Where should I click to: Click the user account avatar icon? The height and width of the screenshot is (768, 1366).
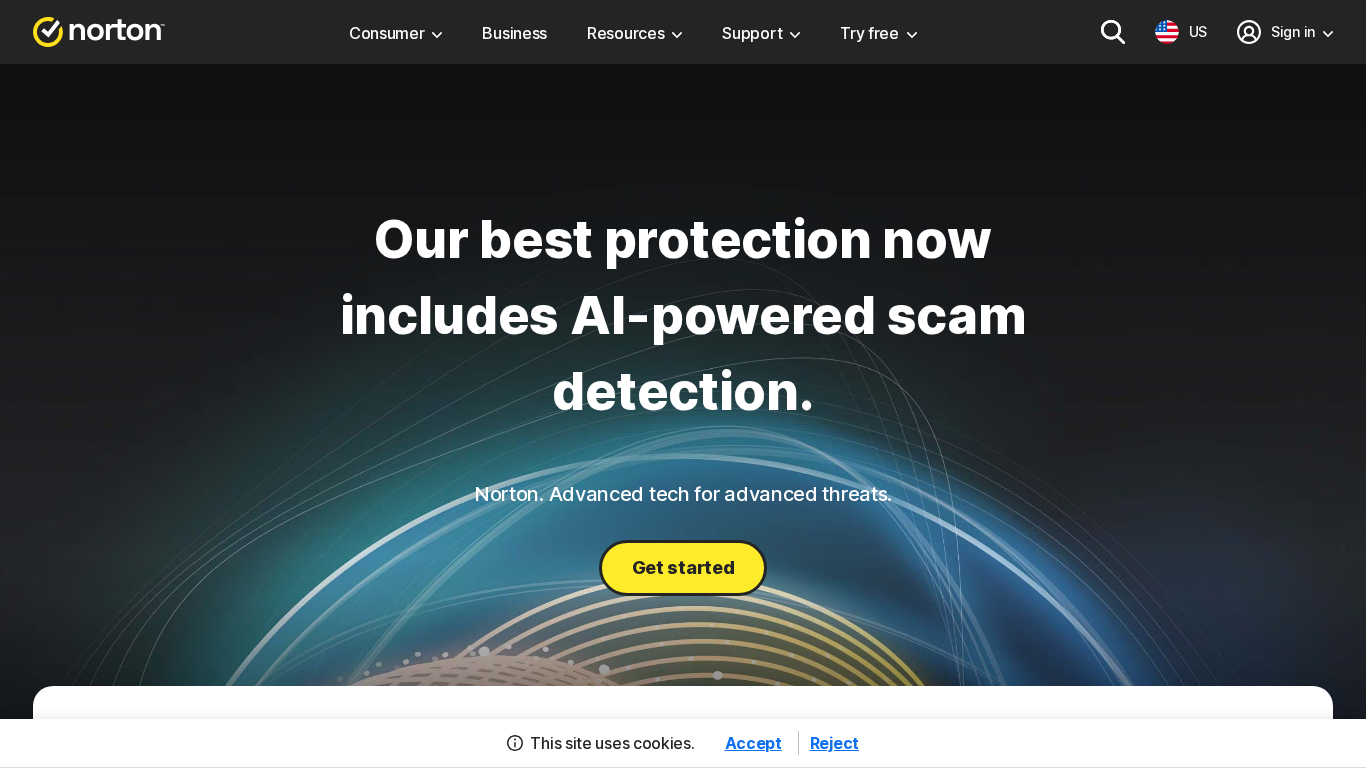(x=1249, y=32)
